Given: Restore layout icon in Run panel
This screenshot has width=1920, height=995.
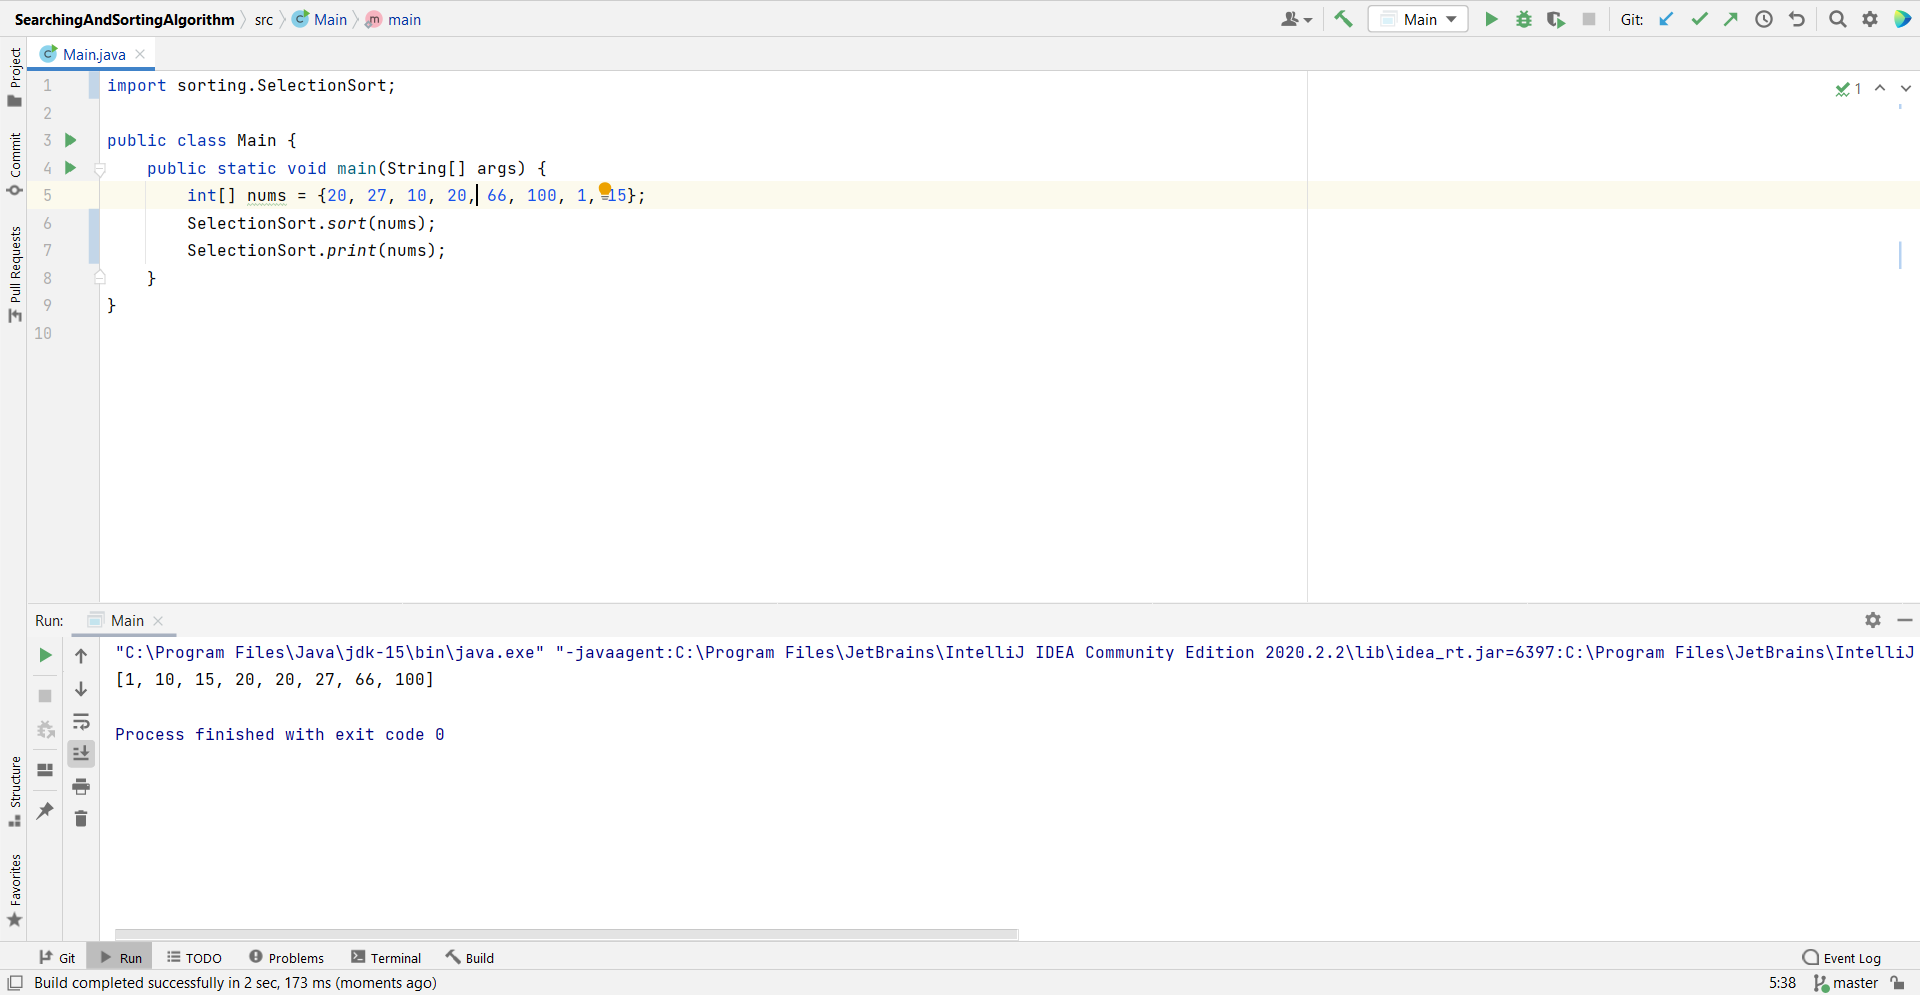Looking at the screenshot, I should [45, 770].
